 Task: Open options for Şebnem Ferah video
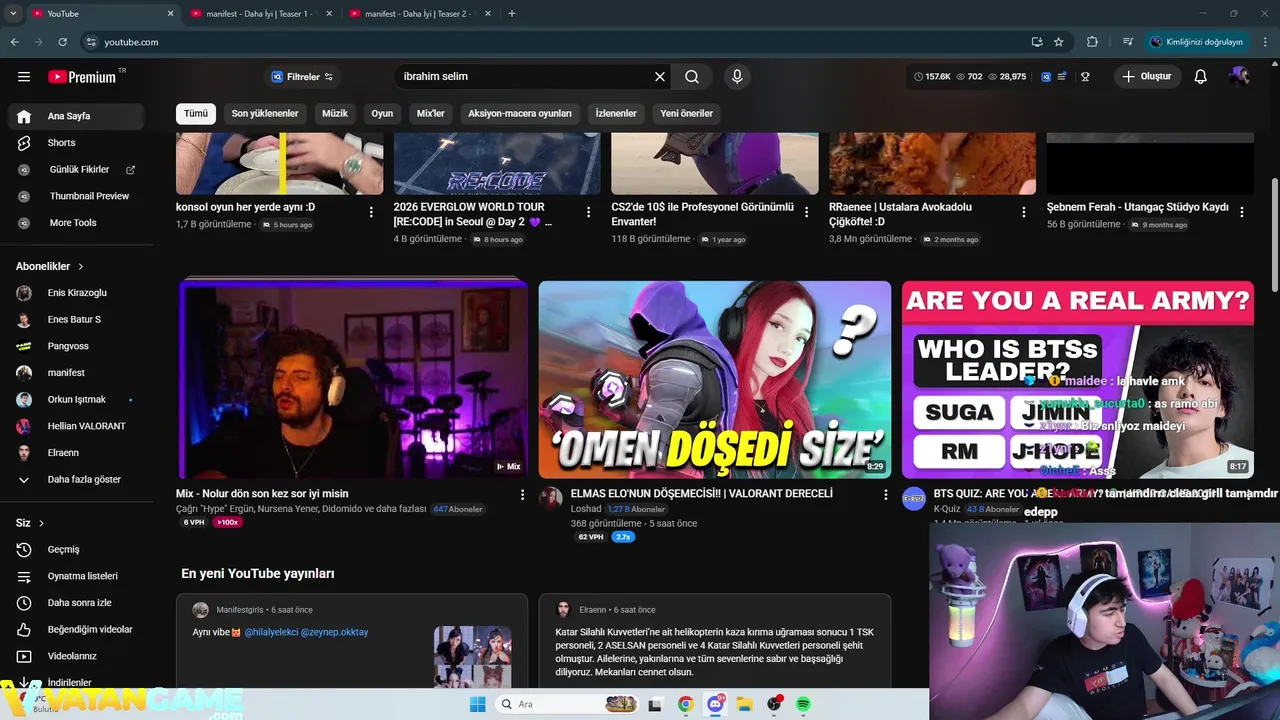point(1242,212)
